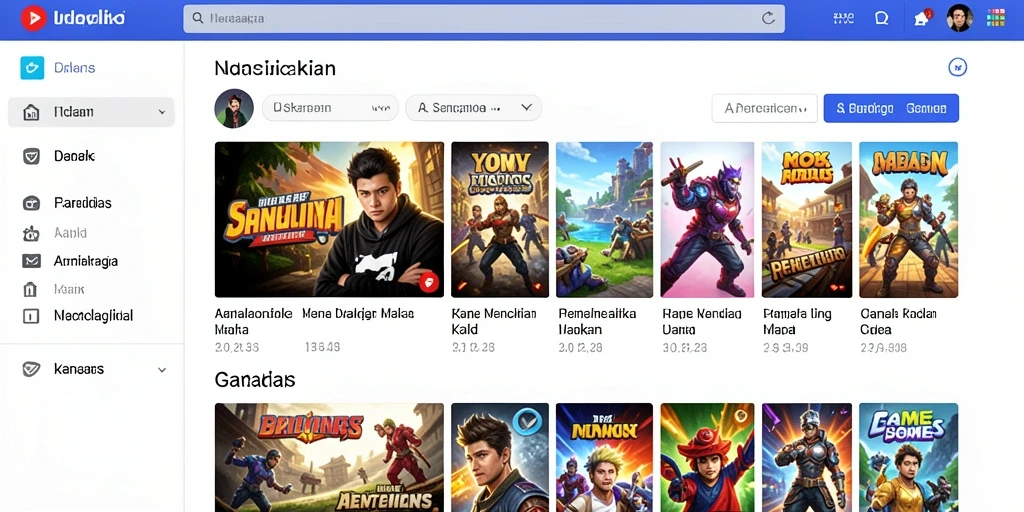Image resolution: width=1024 pixels, height=512 pixels.
Task: Select Nacndaglidal in the sidebar menu
Action: 91,316
